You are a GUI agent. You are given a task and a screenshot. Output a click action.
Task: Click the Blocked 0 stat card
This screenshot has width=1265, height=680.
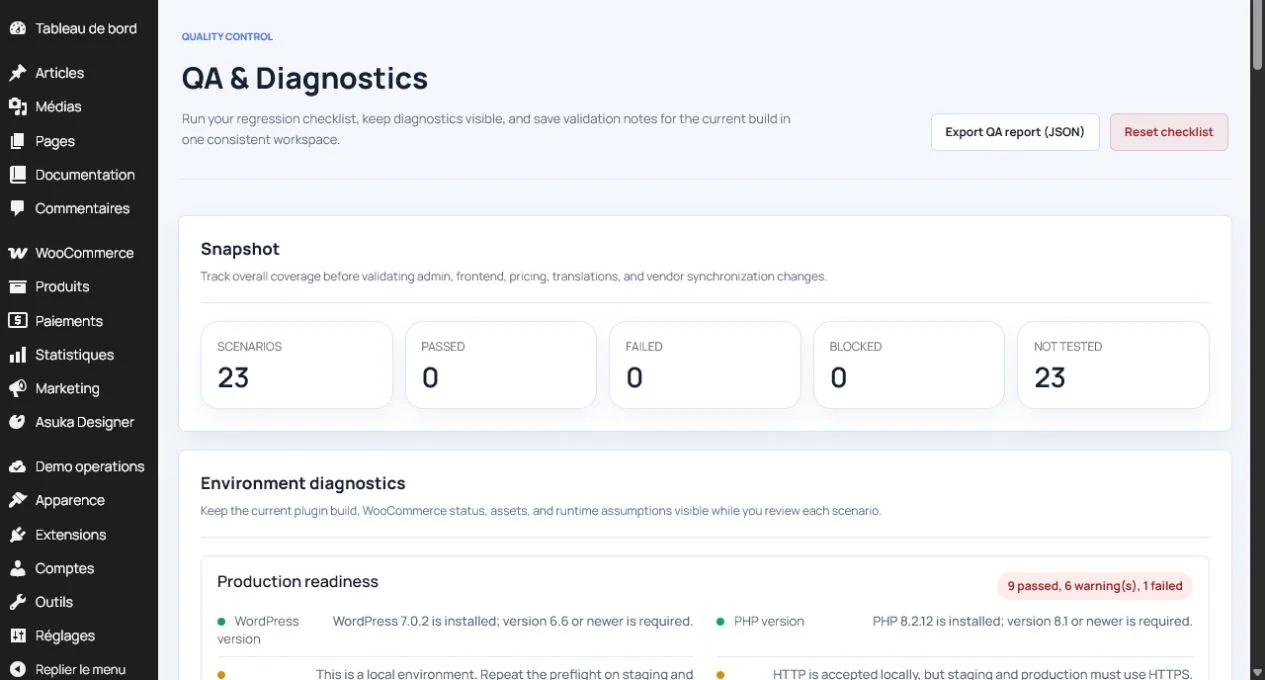908,365
